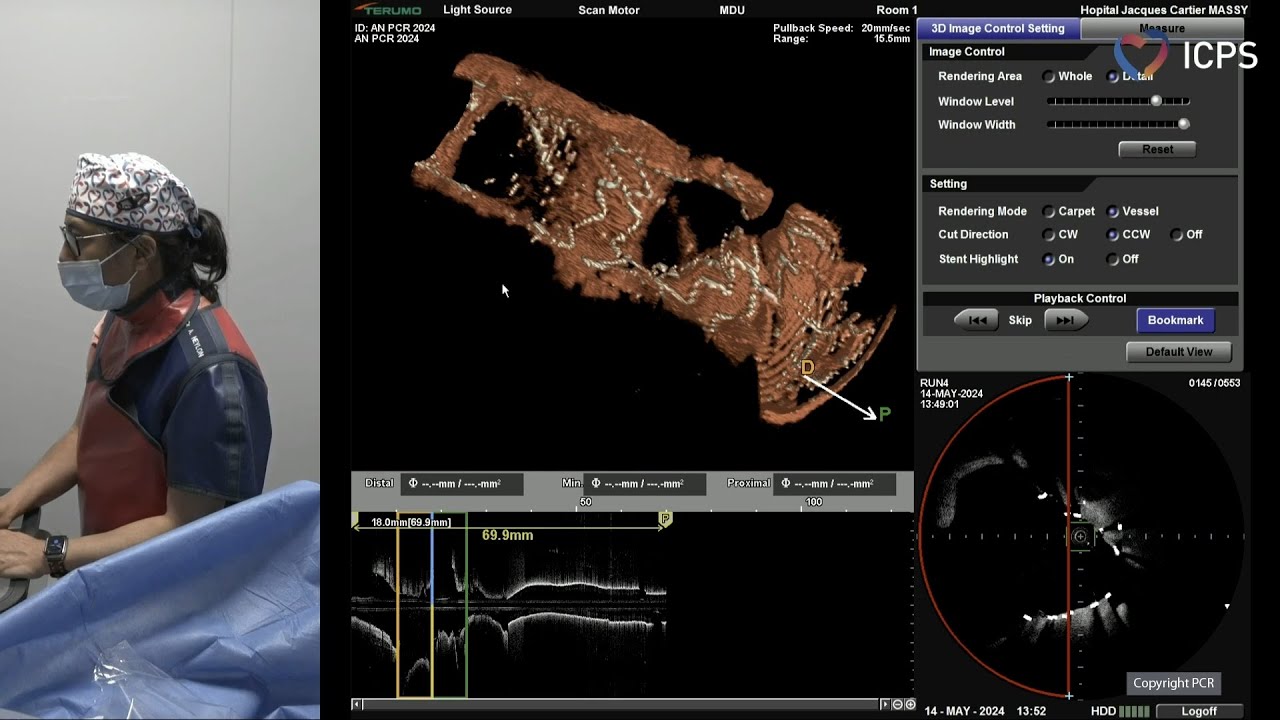Image resolution: width=1280 pixels, height=720 pixels.
Task: Click the 69.9mm length label
Action: point(507,536)
